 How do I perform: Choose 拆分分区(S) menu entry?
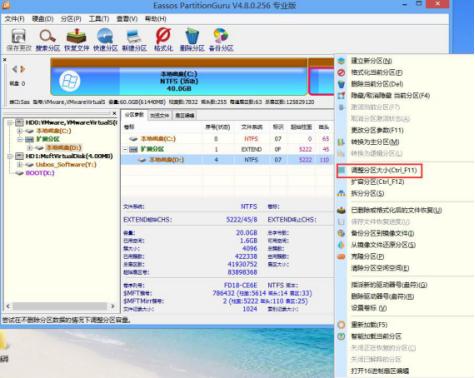(x=367, y=193)
